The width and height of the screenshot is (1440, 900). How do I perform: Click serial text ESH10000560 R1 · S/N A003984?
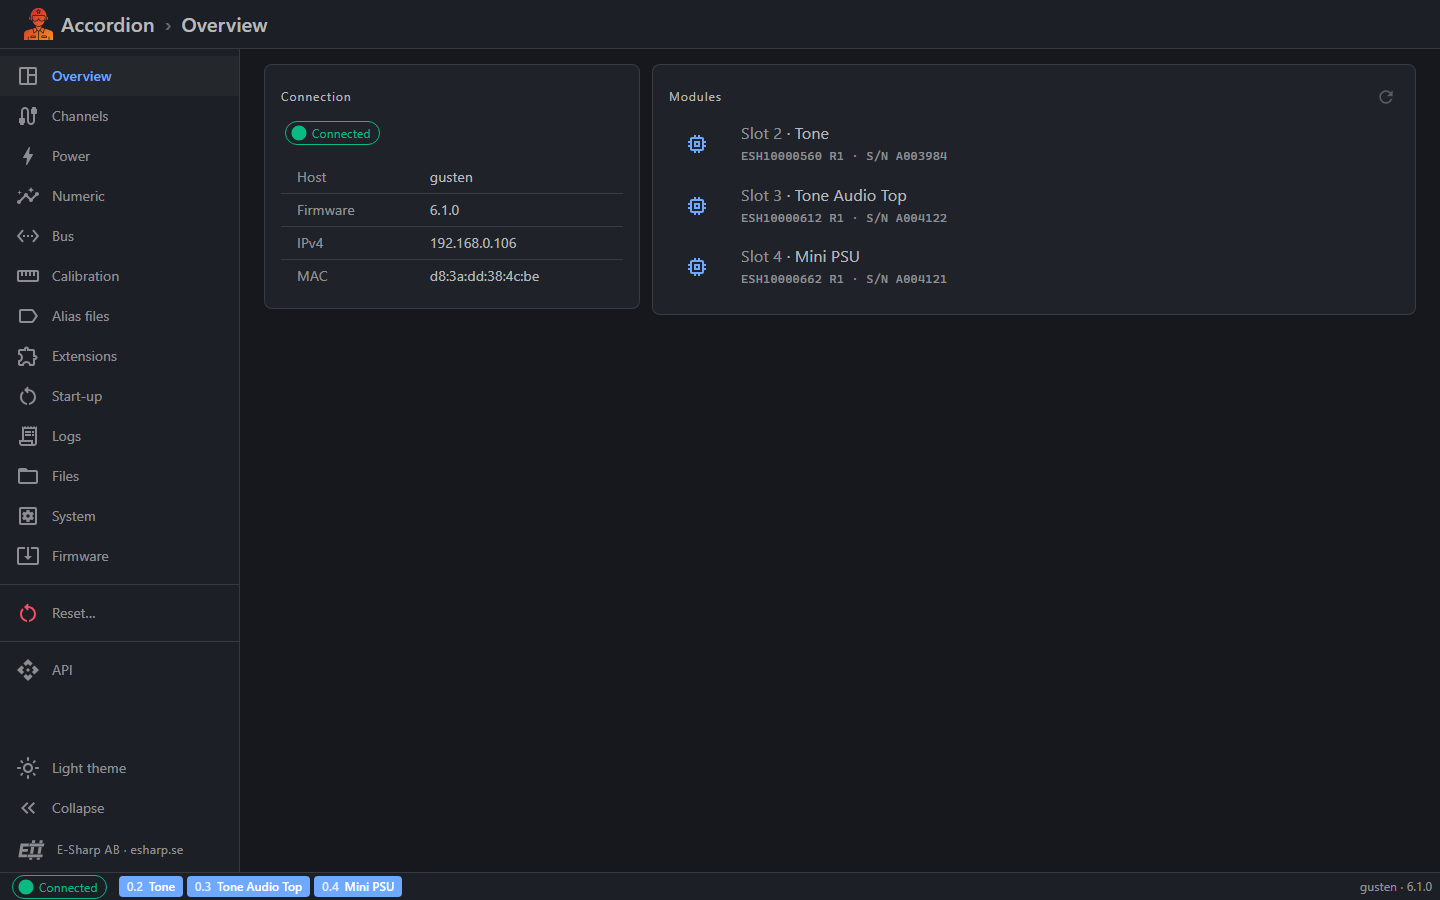(844, 156)
